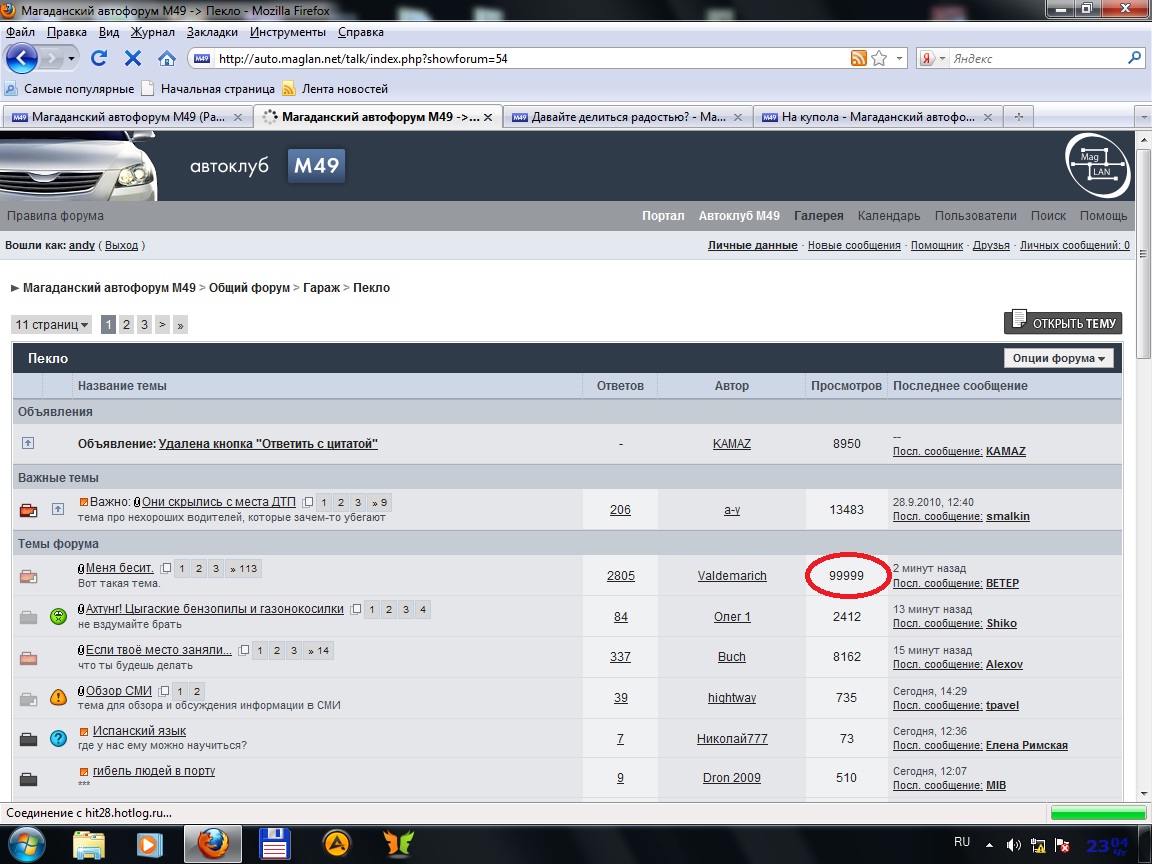Screen dimensions: 1152x864
Task: Open the 'Закладки' menu
Action: 212,32
